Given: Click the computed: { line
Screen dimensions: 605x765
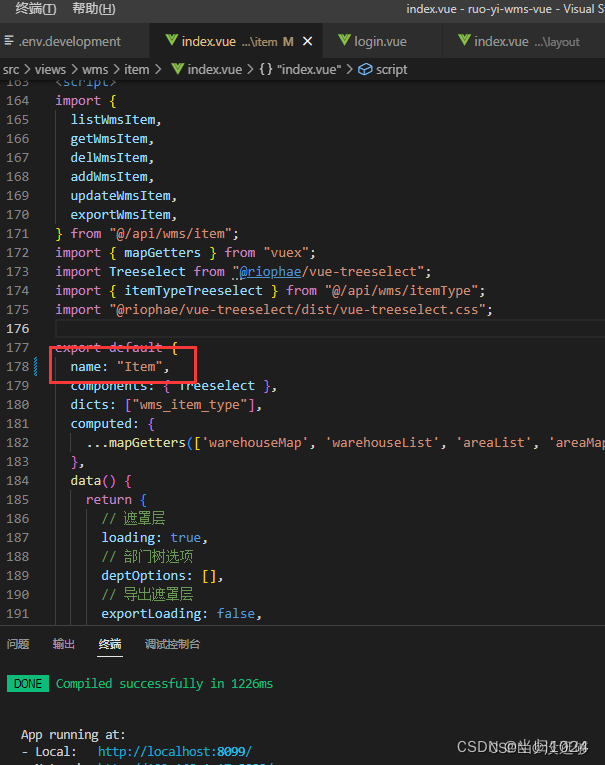Looking at the screenshot, I should tap(112, 424).
